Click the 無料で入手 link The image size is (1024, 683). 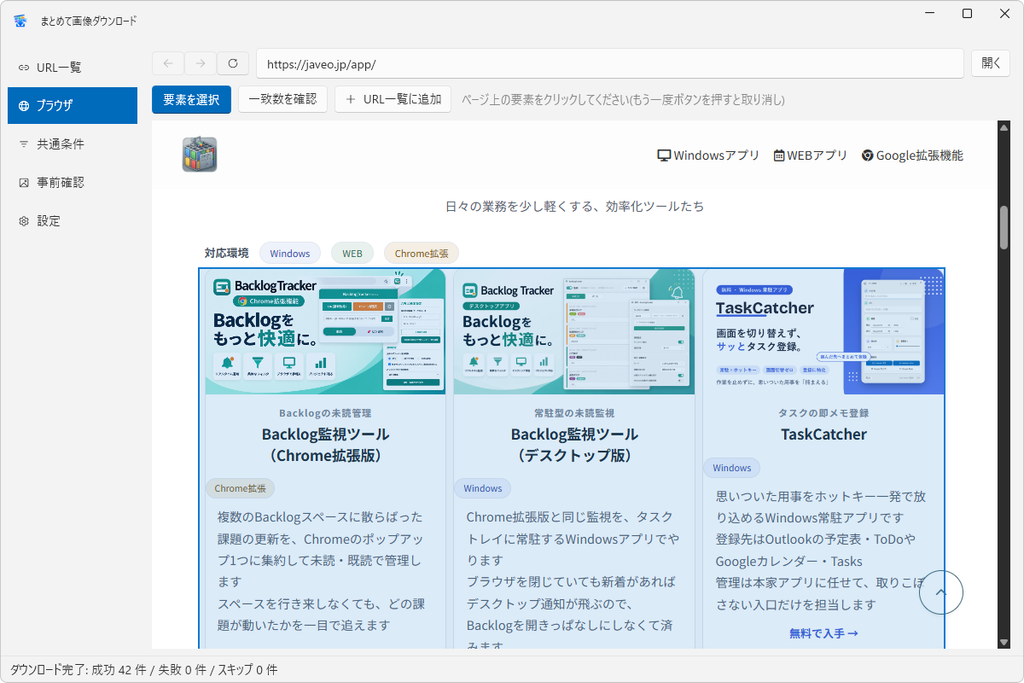coord(824,633)
